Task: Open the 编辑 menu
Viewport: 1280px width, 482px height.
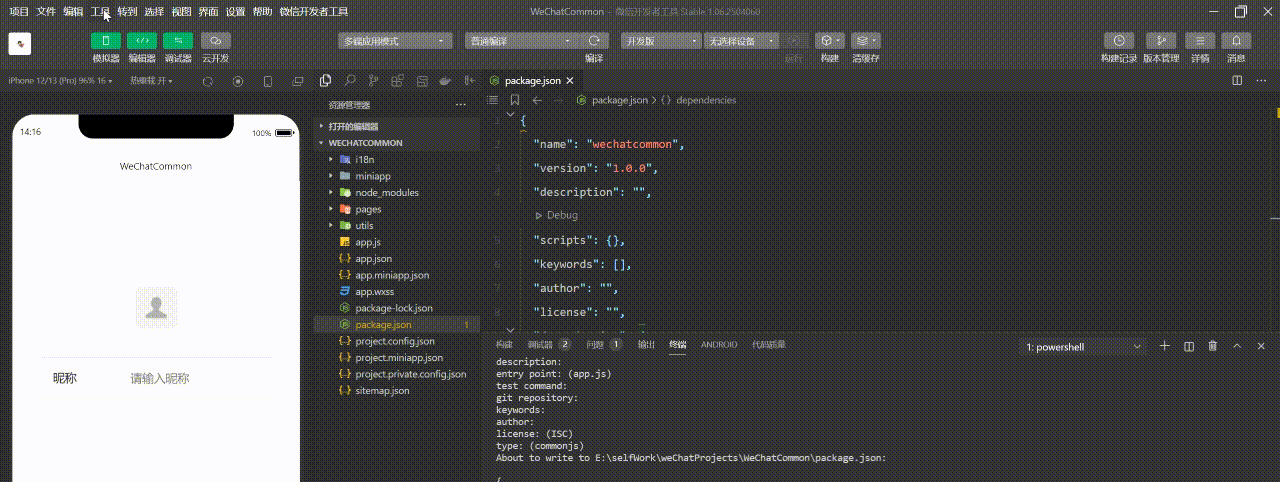Action: [73, 12]
